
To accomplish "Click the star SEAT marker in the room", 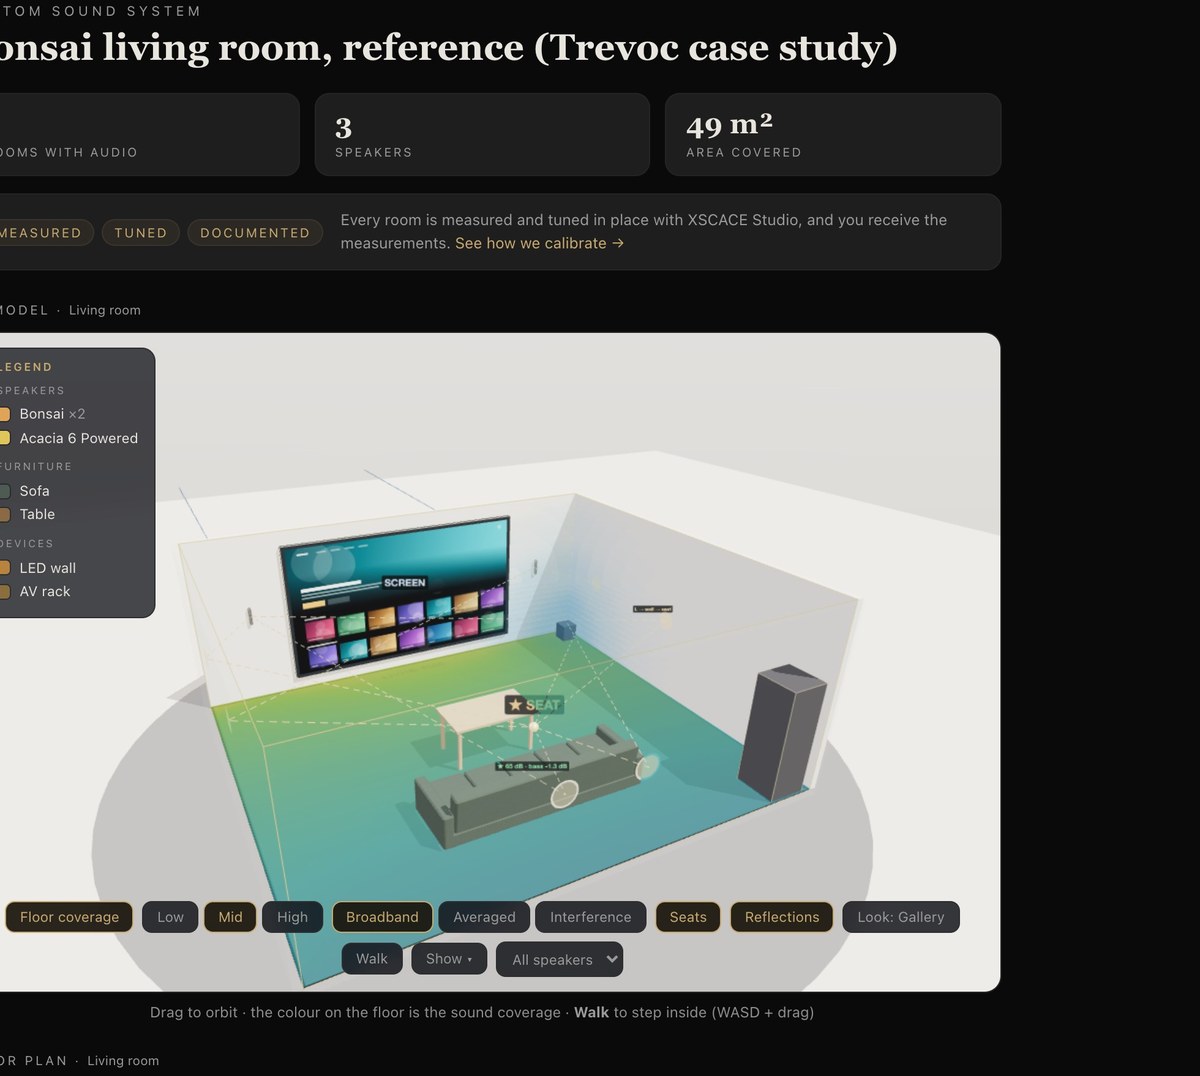I will pos(535,705).
